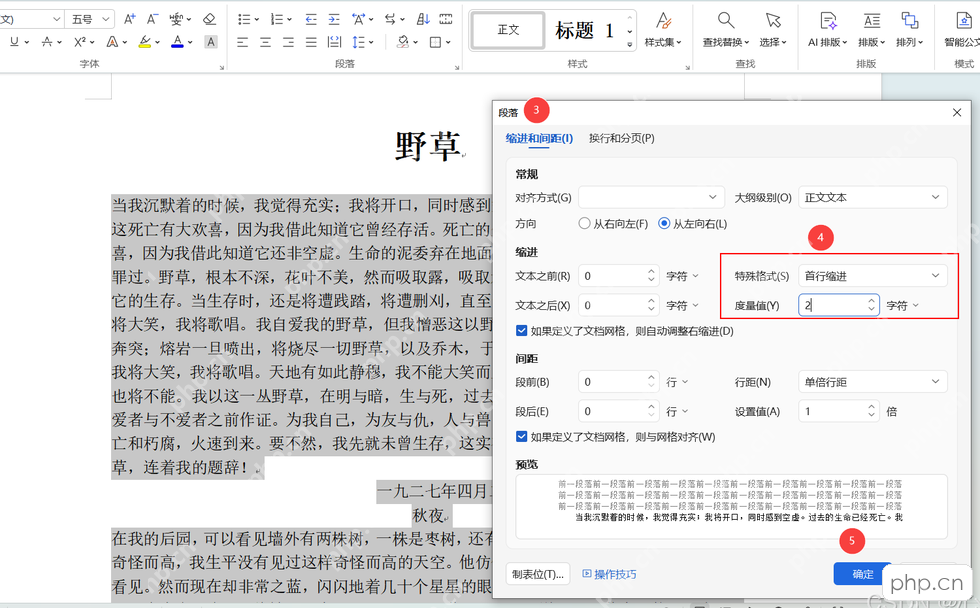
Task: Apply distributed alignment
Action: (334, 42)
